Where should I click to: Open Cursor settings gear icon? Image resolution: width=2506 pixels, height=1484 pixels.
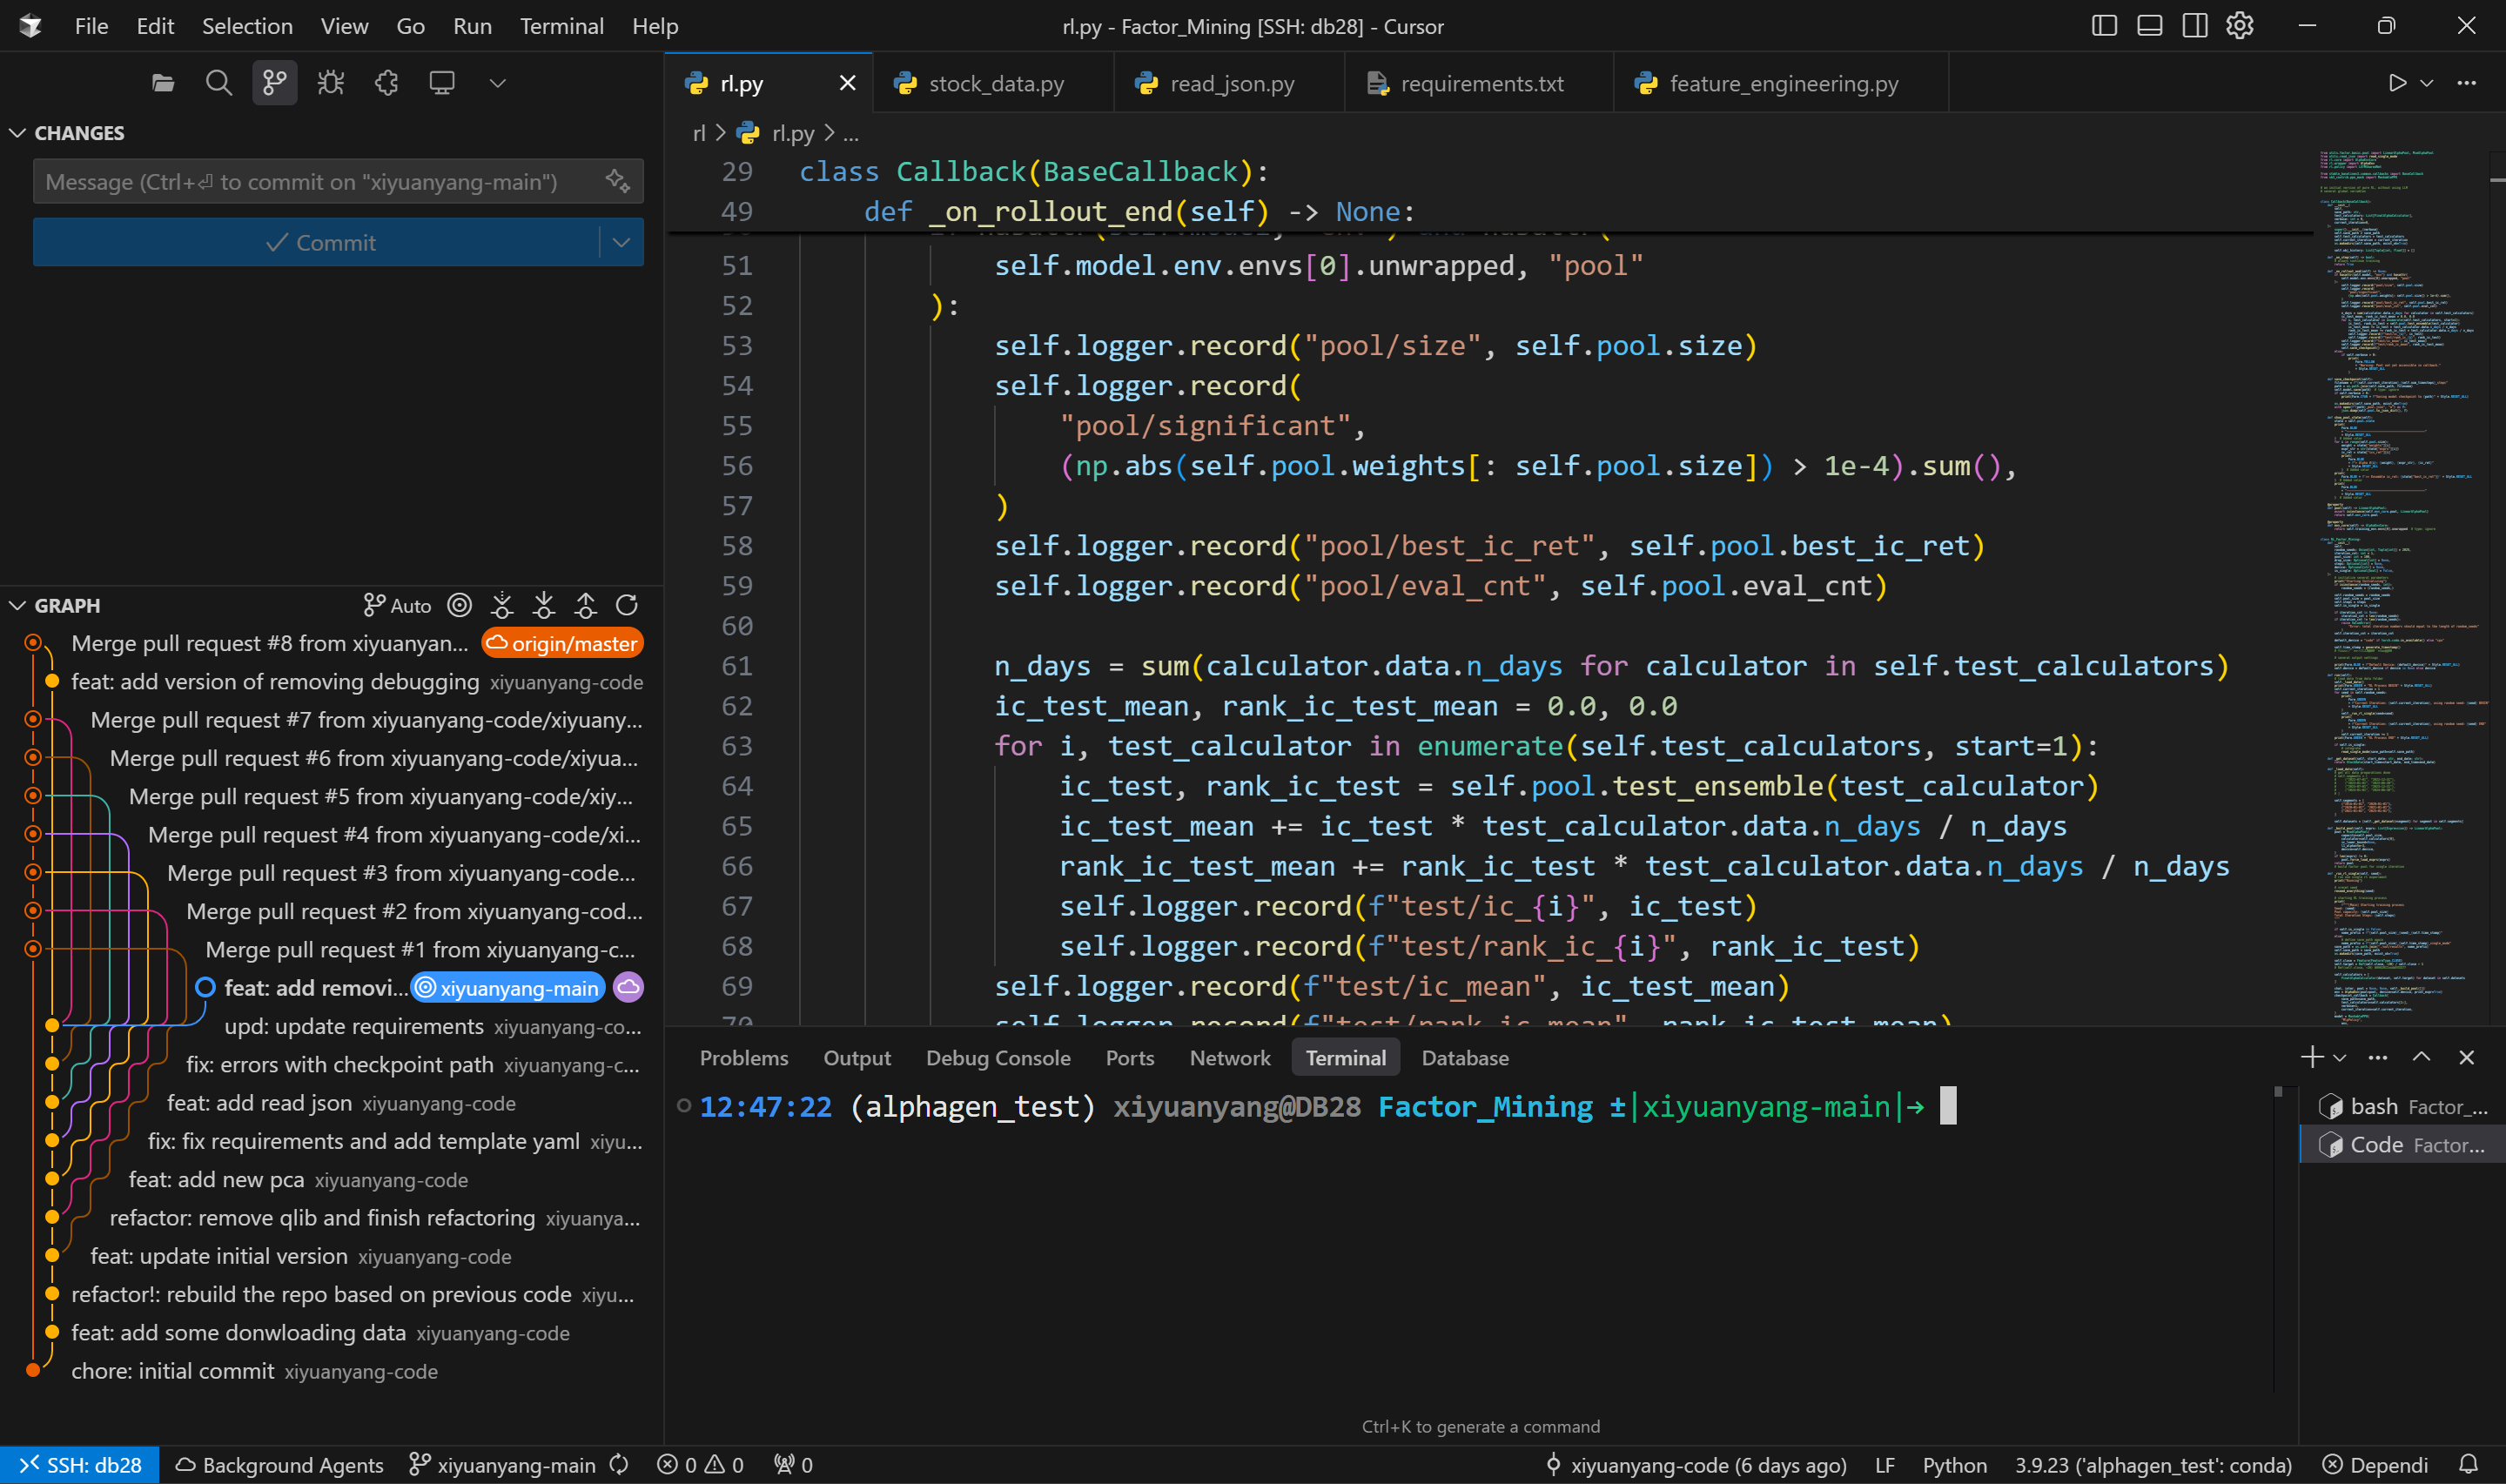[2239, 26]
